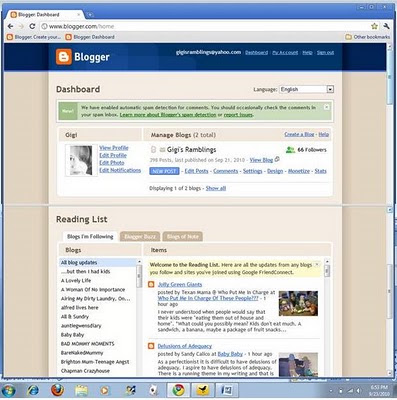Click the 66 Followers icon
The width and height of the screenshot is (397, 400).
pos(290,150)
